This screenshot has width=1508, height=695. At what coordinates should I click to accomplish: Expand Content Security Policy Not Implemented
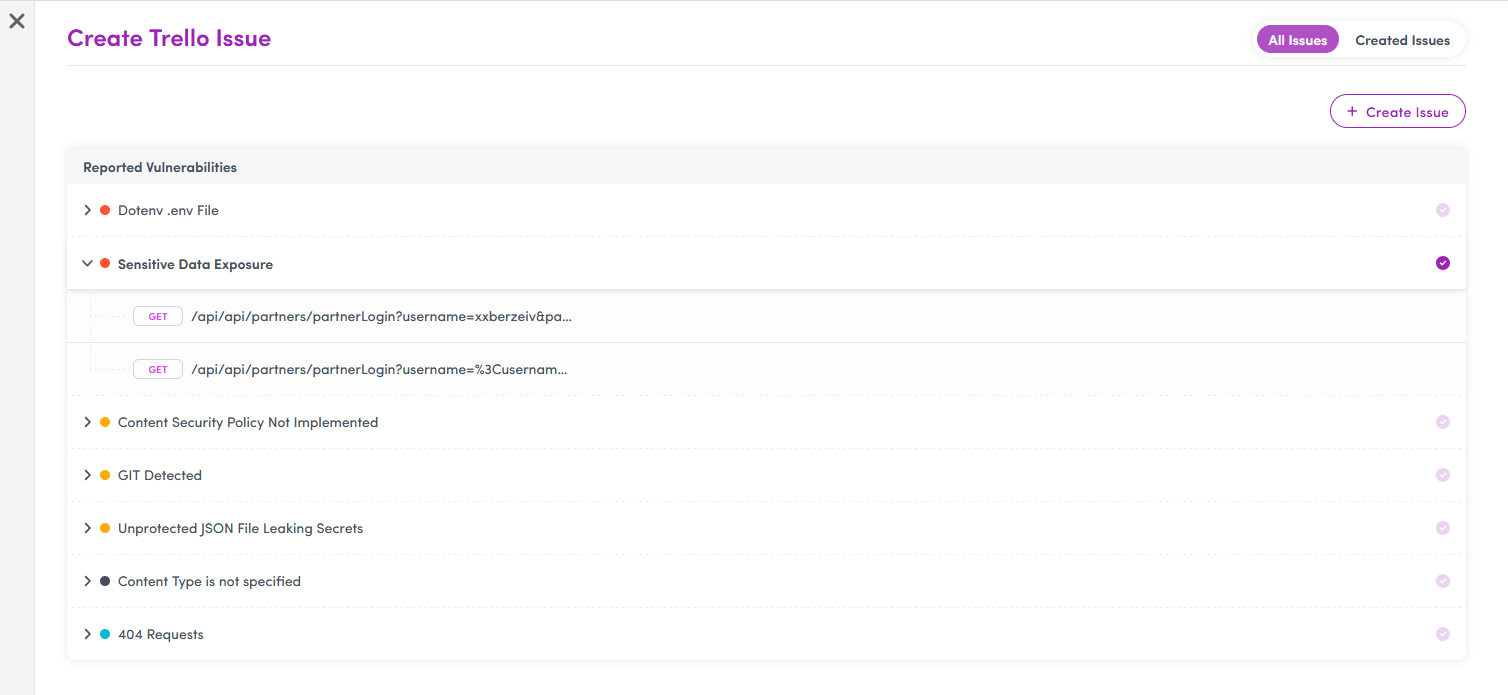88,423
